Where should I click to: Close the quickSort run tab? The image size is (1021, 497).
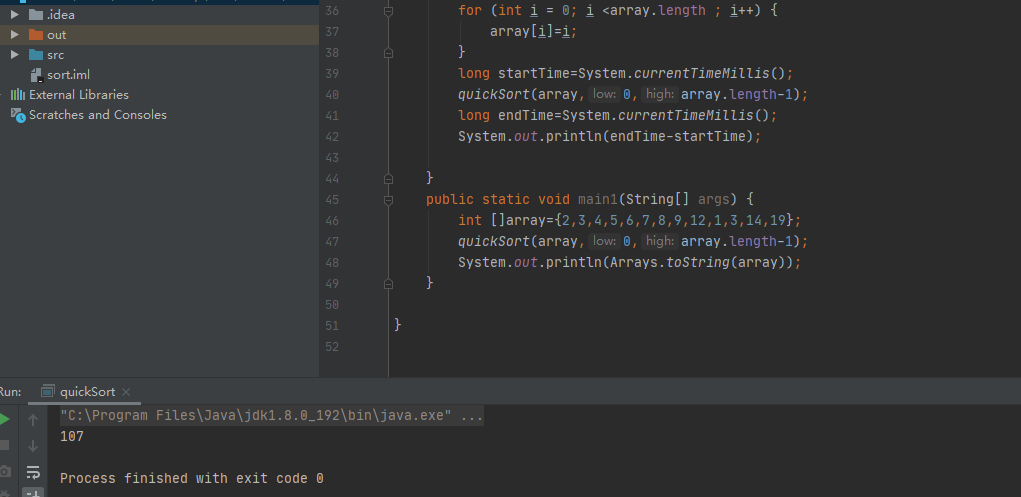126,392
